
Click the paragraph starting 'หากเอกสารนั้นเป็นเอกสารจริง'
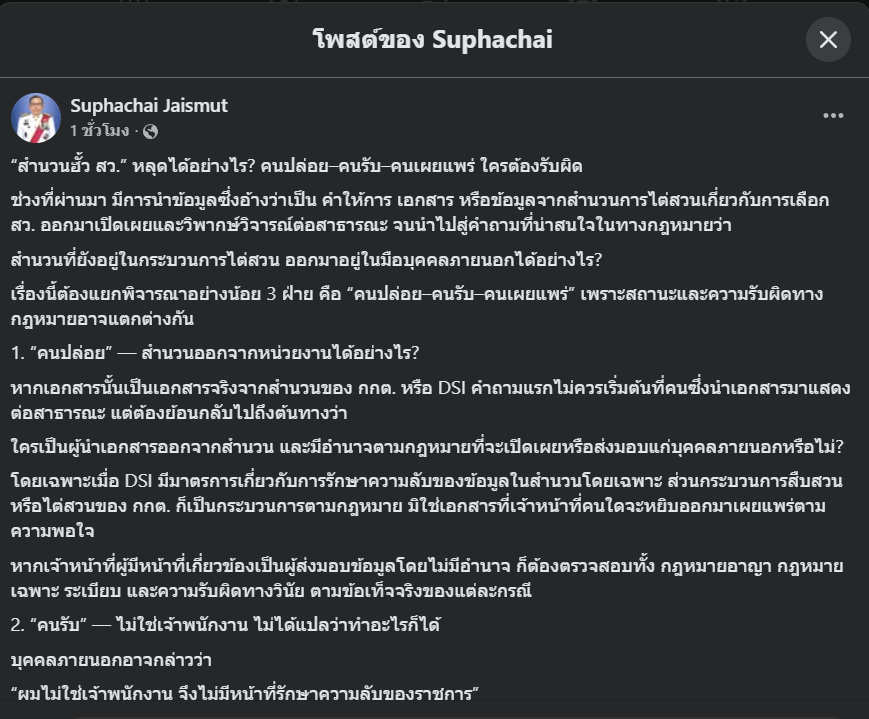(x=431, y=400)
